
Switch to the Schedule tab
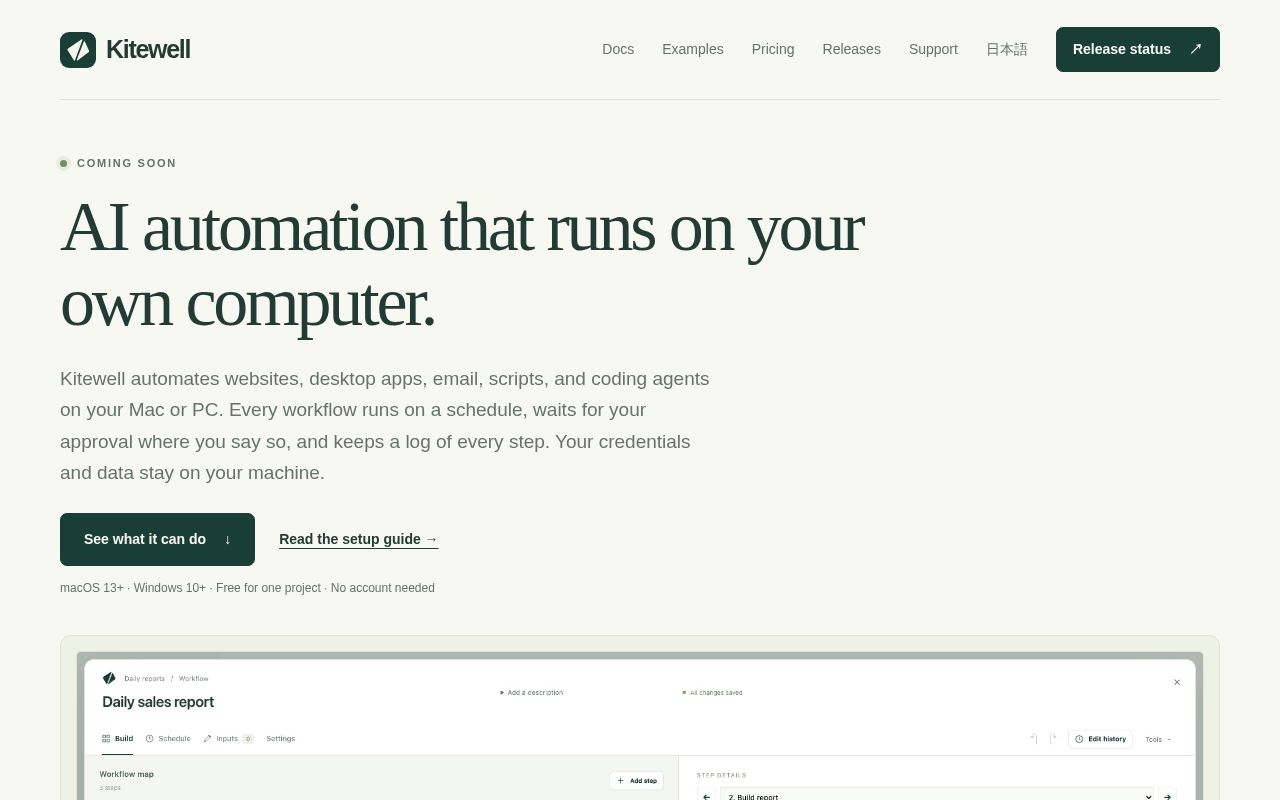tap(168, 739)
